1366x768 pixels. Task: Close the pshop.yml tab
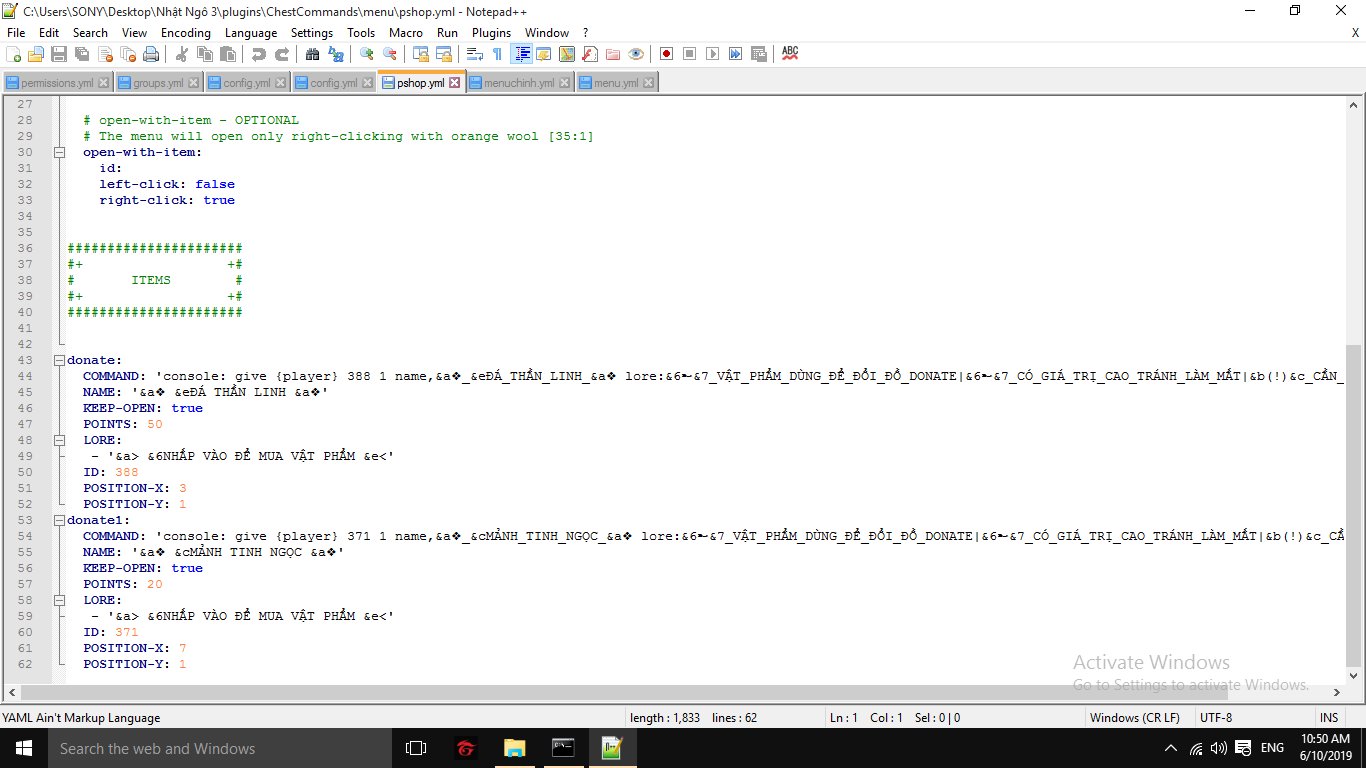pyautogui.click(x=455, y=83)
